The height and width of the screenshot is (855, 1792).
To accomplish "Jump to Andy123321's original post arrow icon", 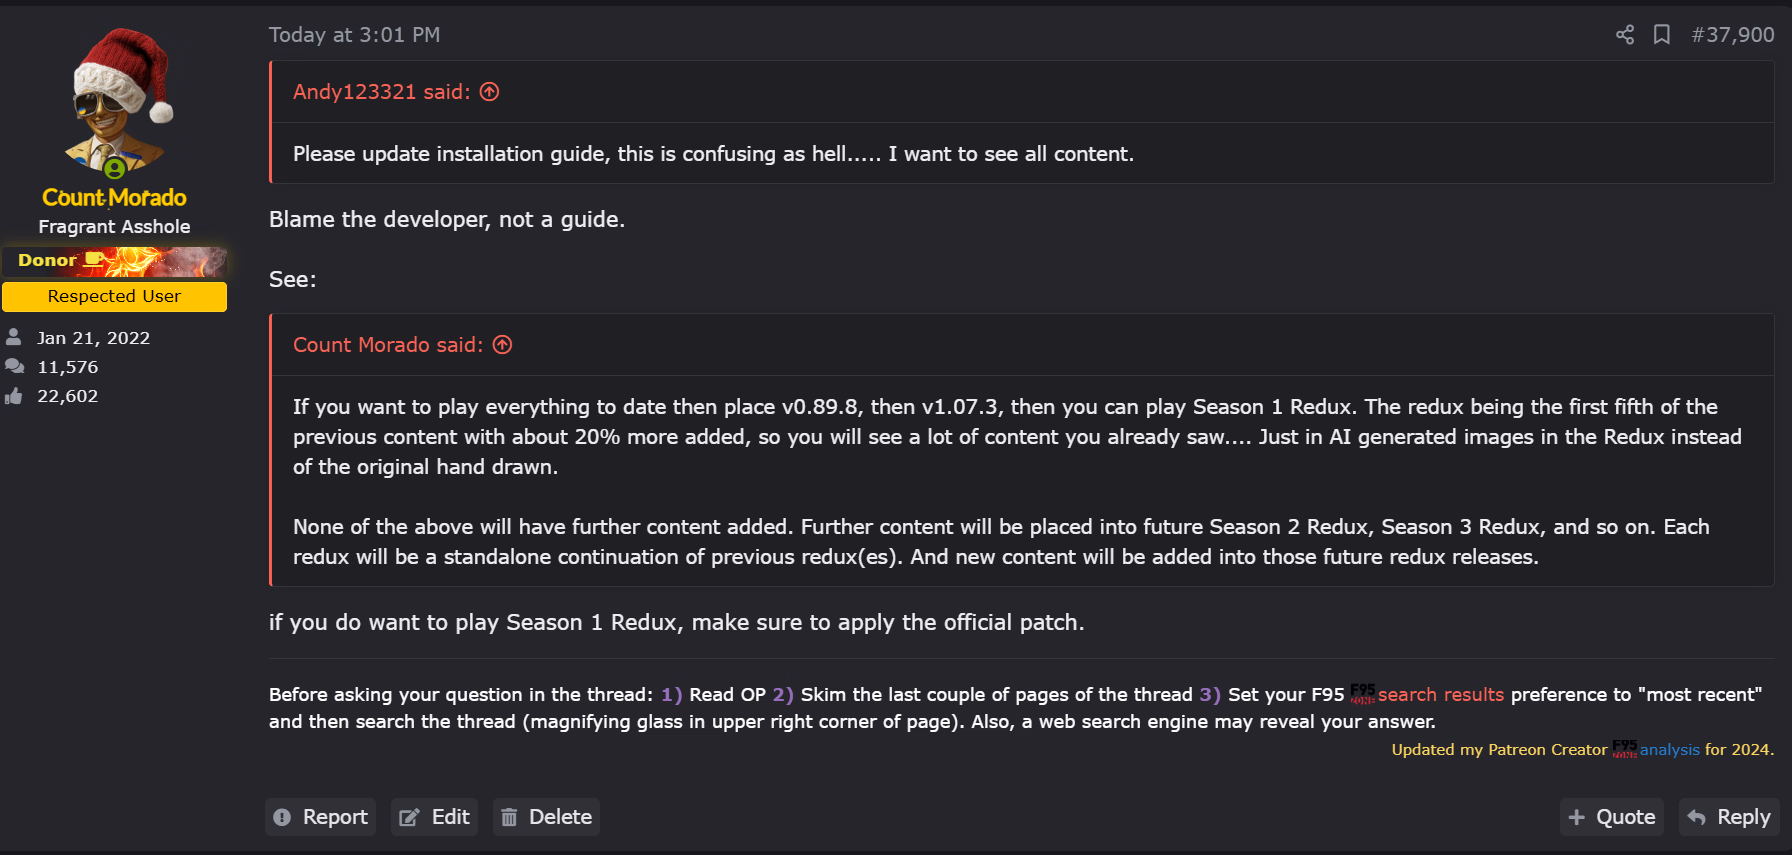I will [489, 92].
